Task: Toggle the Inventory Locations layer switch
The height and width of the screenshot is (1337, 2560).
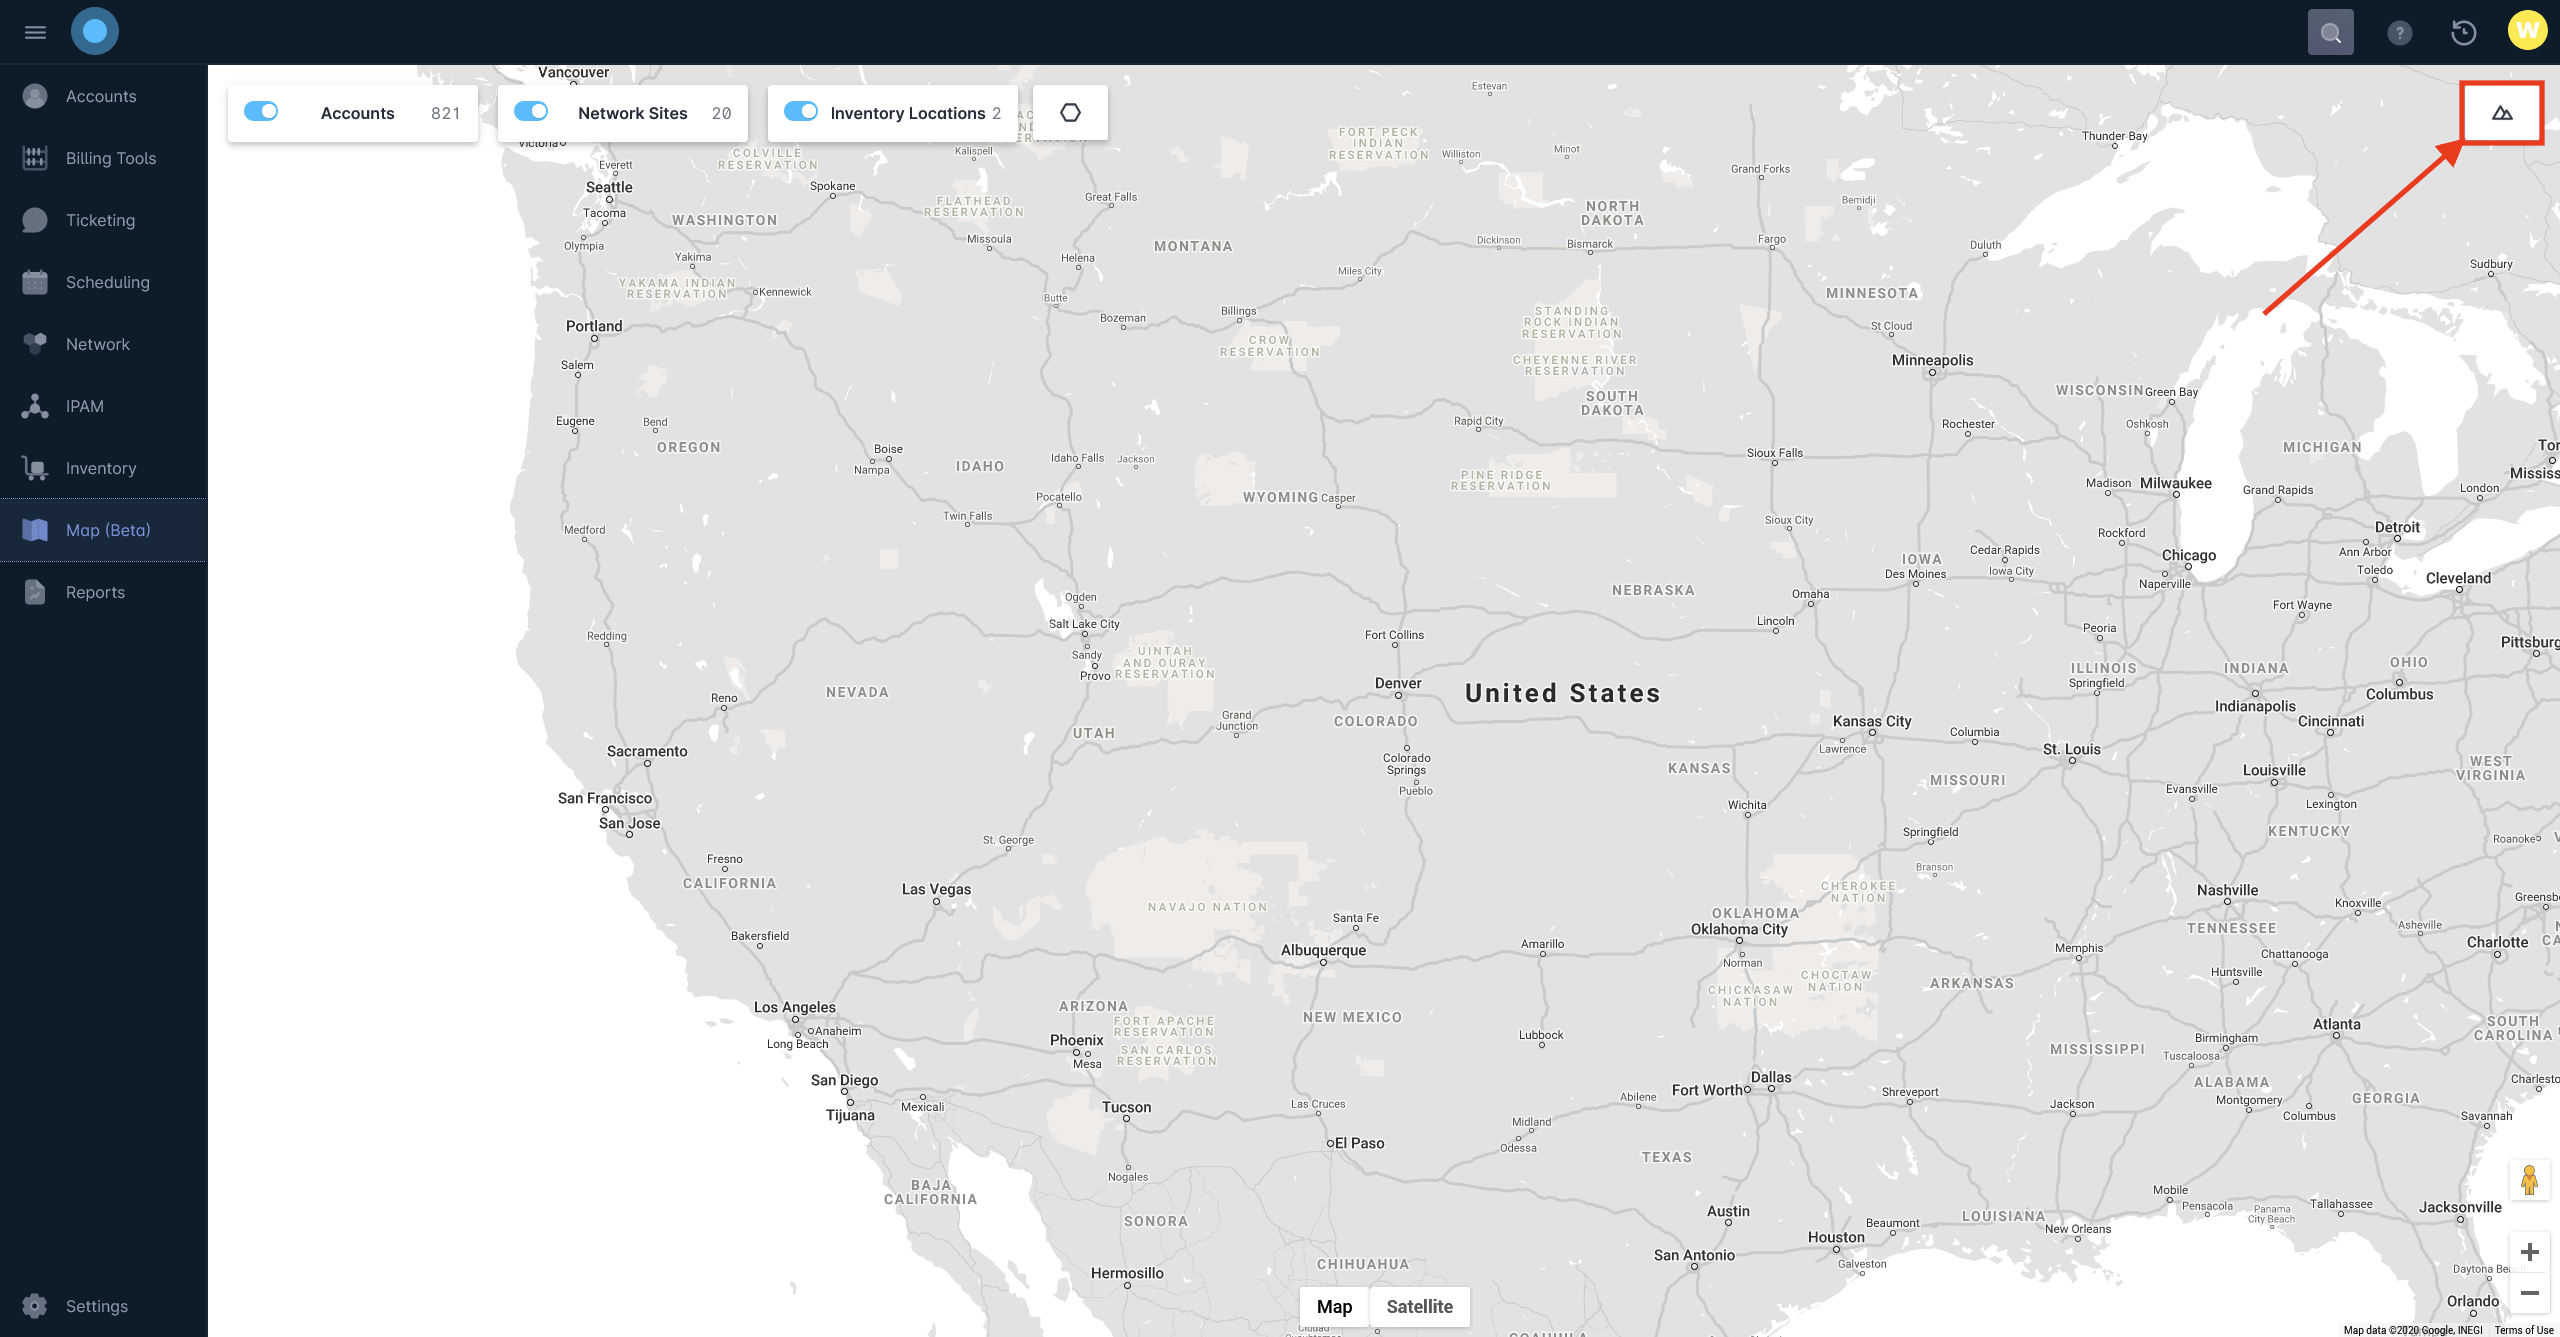Action: pyautogui.click(x=801, y=112)
